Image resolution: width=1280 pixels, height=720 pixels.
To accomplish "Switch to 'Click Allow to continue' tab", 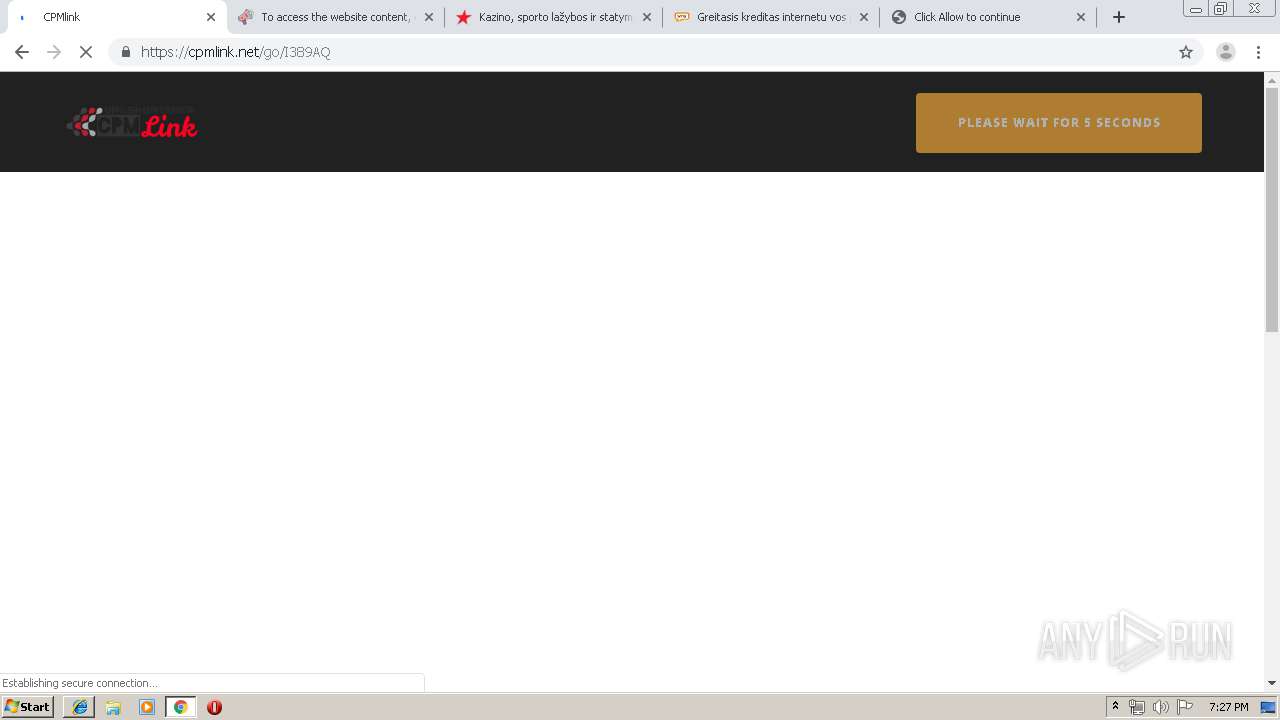I will [989, 17].
